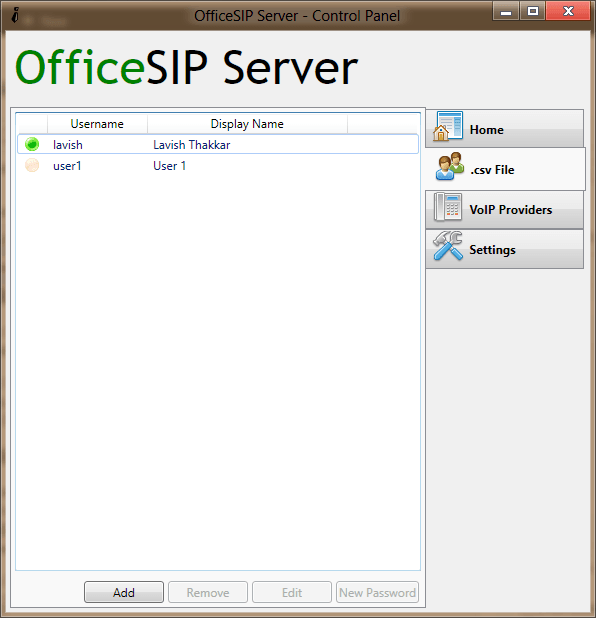The height and width of the screenshot is (618, 596).
Task: Click green online status icon for lavish
Action: tap(32, 144)
